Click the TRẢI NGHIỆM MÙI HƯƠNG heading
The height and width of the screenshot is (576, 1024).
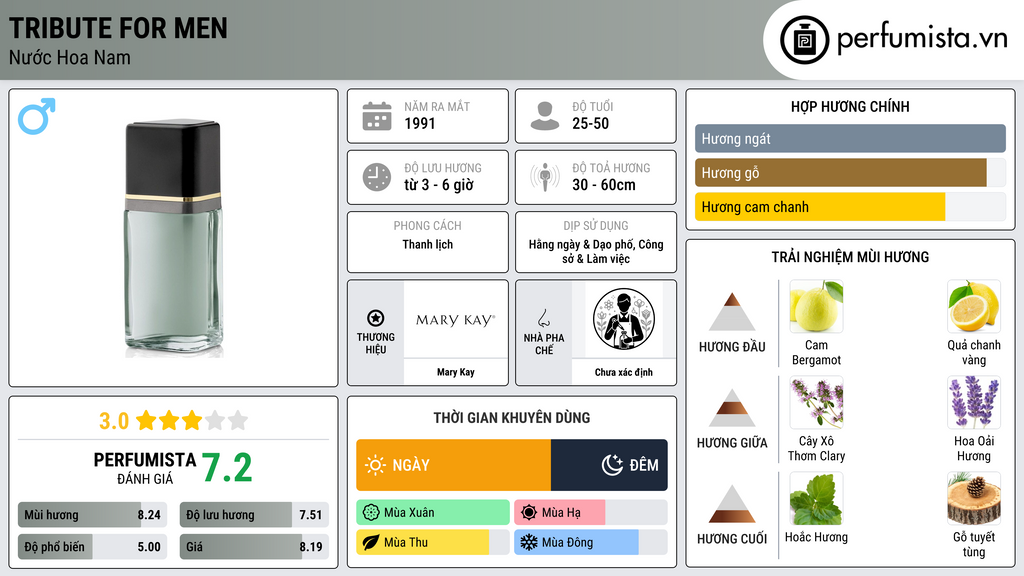click(x=850, y=257)
